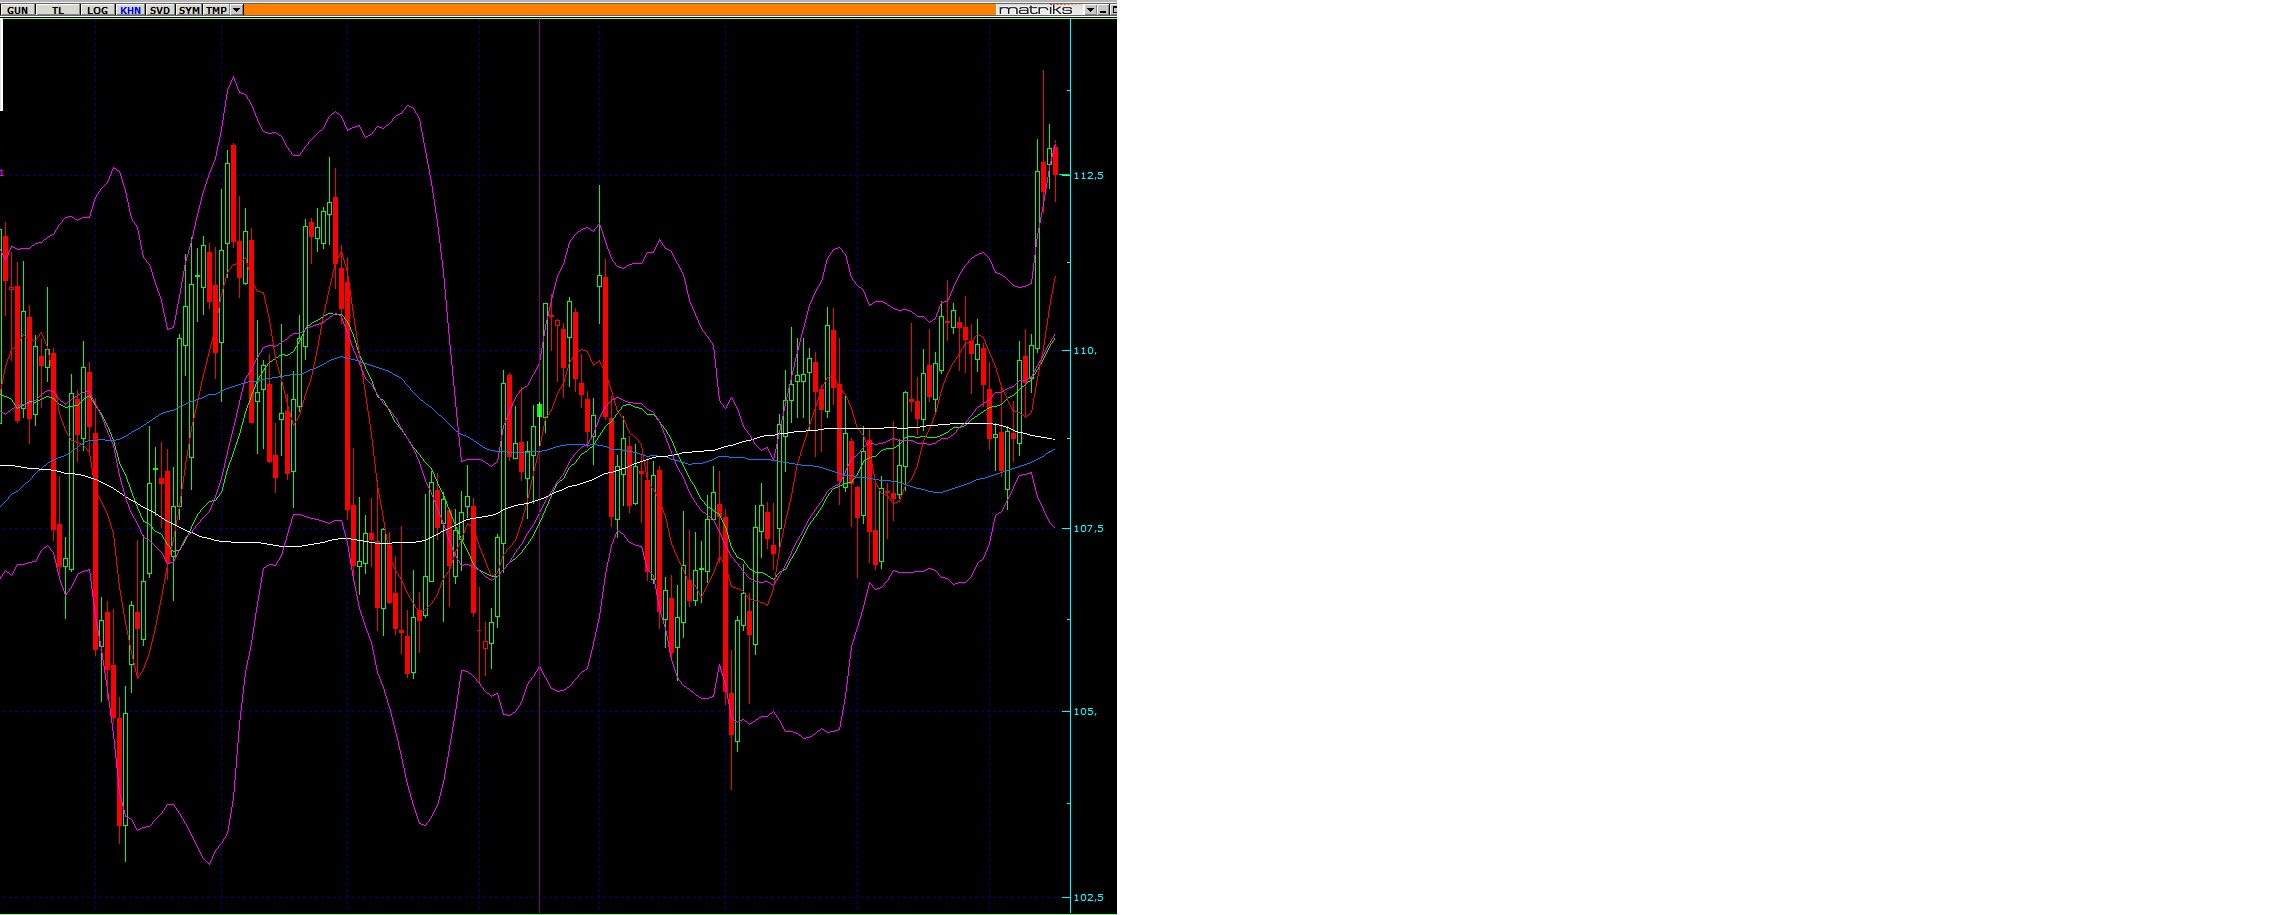Screen dimensions: 2277x915
Task: Click the GUN period button
Action: click(x=18, y=10)
